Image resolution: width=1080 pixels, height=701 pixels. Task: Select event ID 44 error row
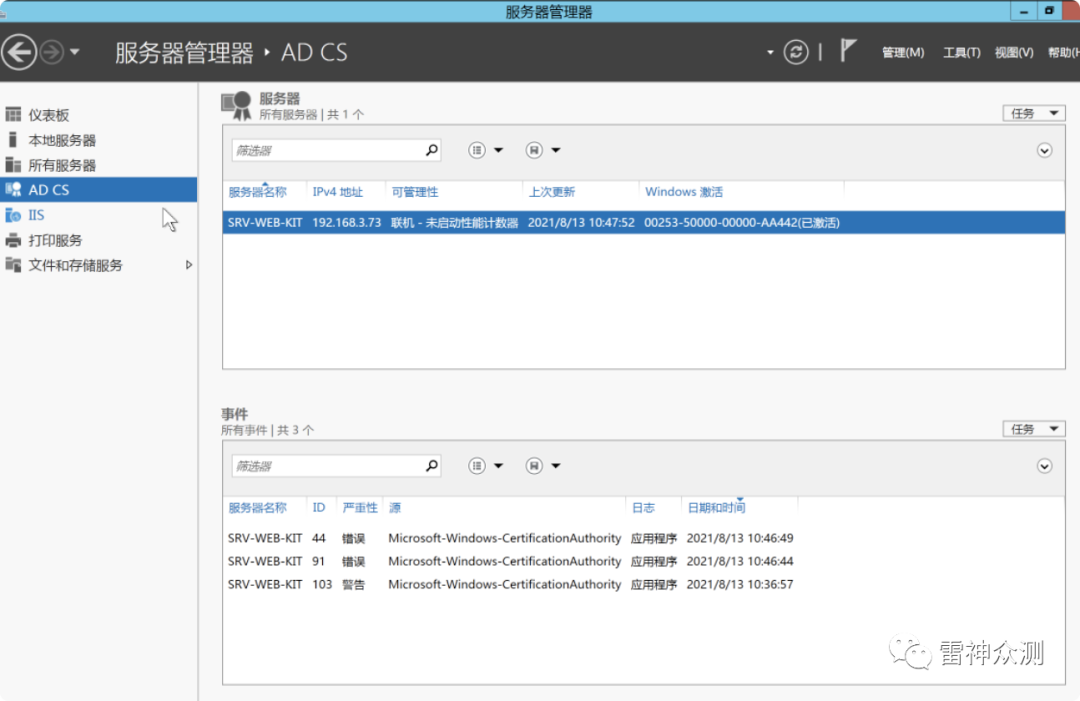510,538
